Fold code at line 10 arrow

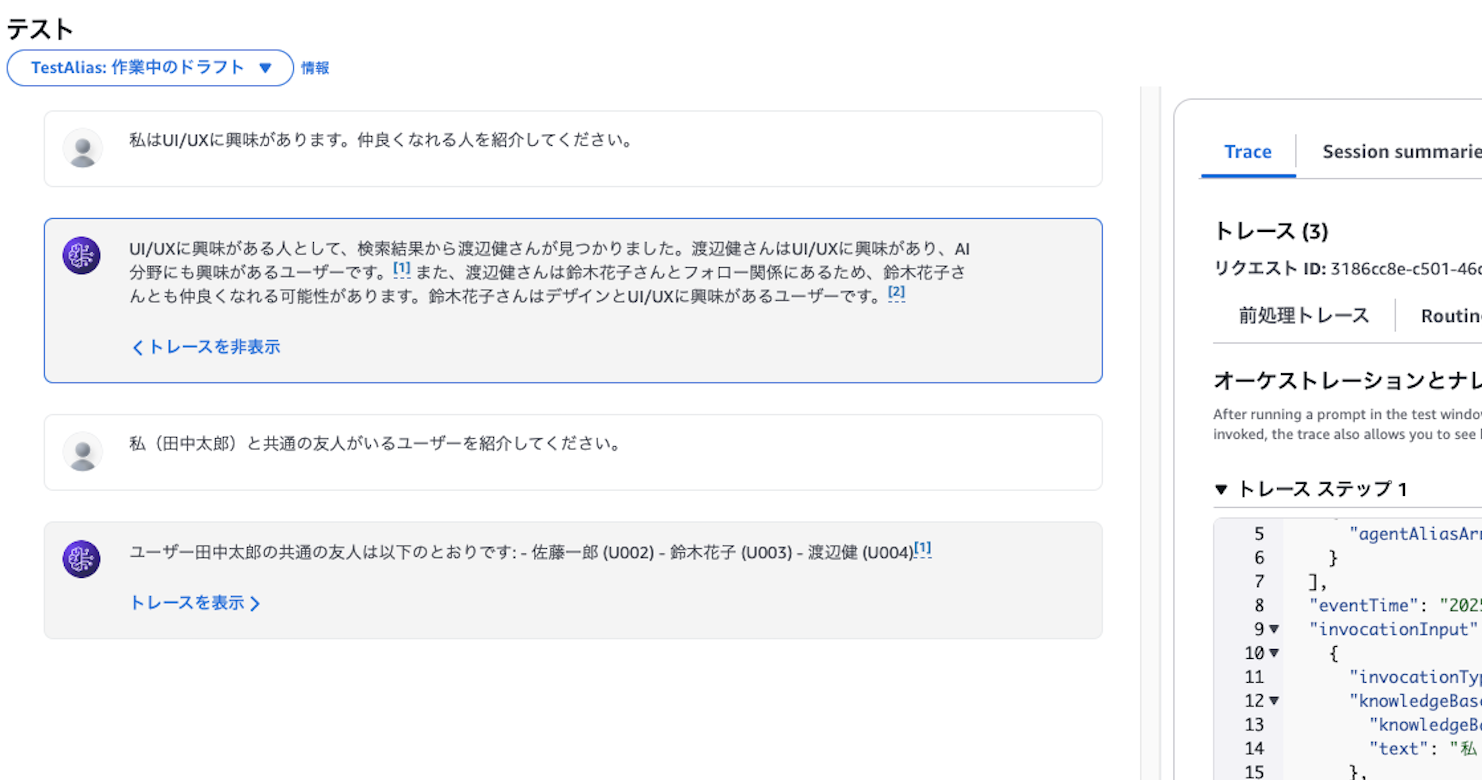[1274, 653]
